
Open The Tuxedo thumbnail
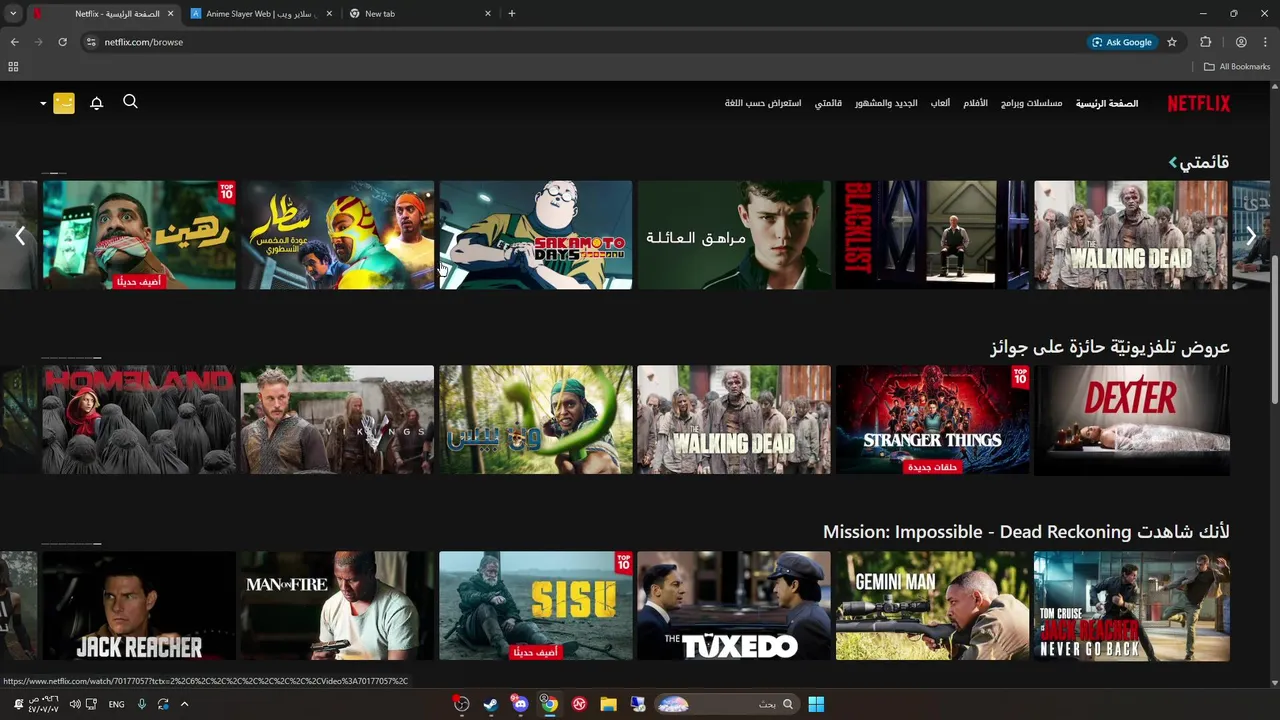[x=734, y=606]
